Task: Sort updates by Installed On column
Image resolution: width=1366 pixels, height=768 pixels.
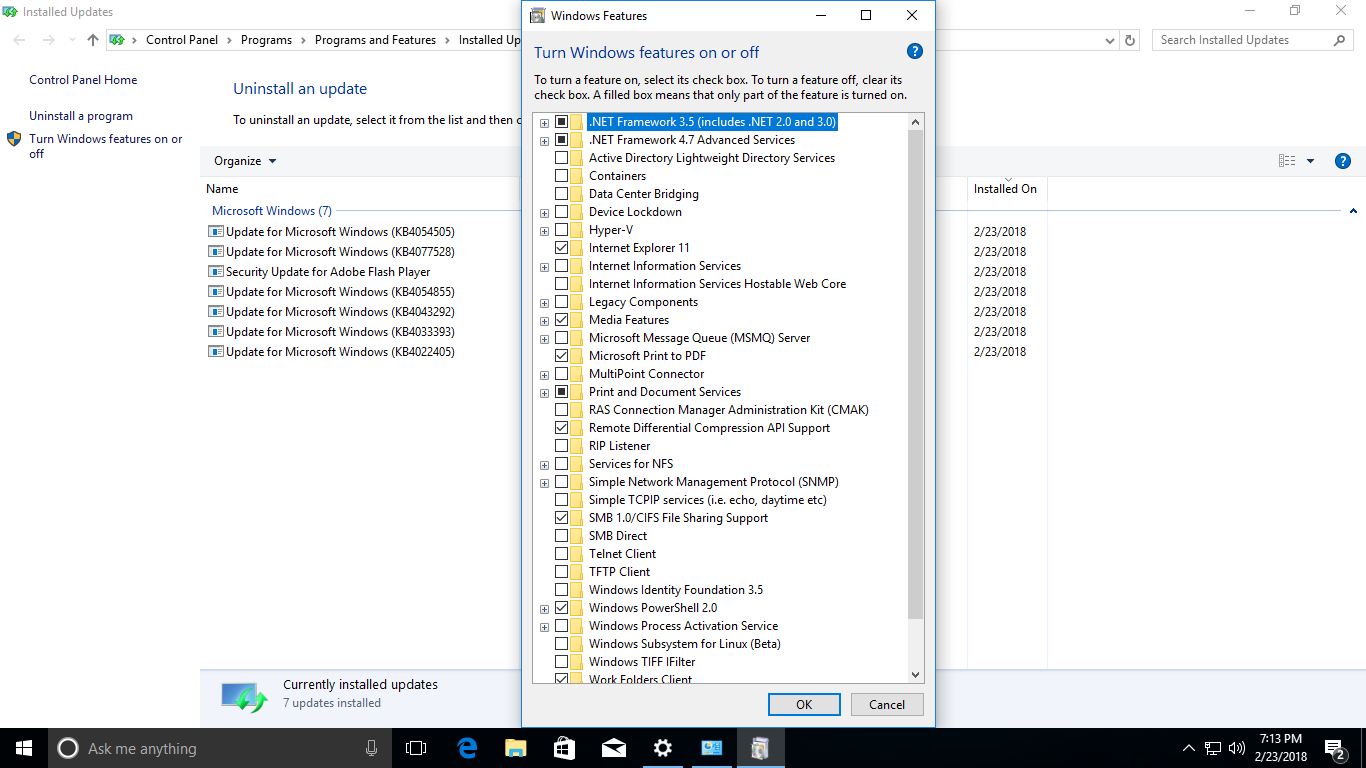Action: coord(1005,189)
